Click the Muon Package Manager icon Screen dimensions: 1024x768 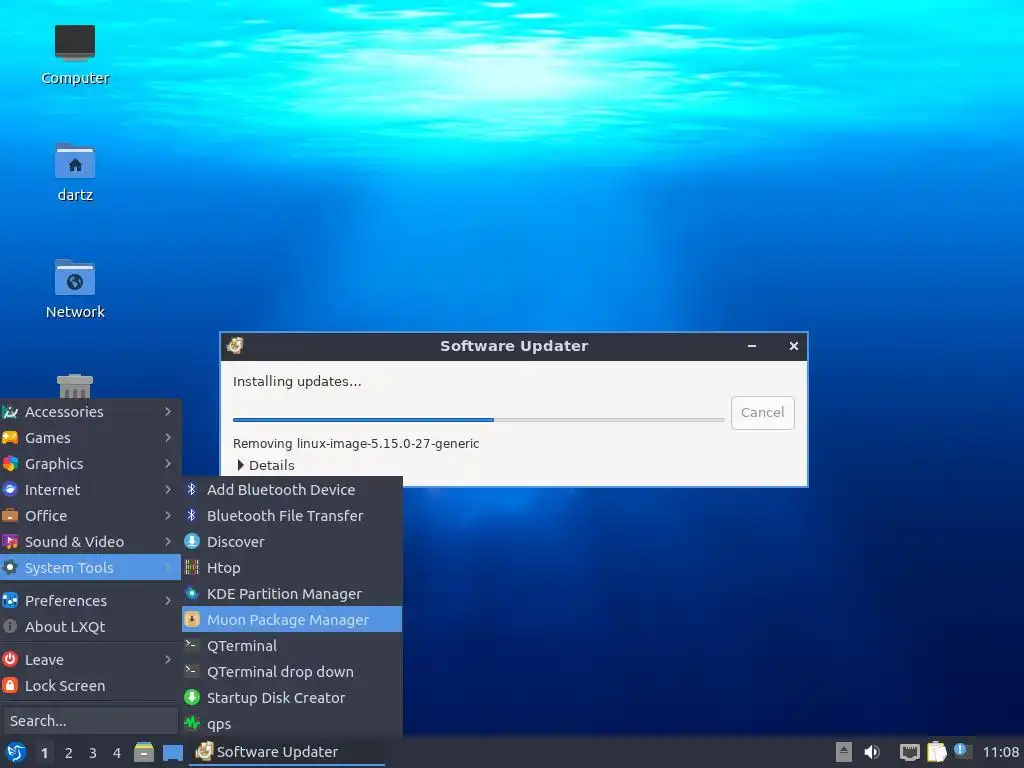(191, 620)
